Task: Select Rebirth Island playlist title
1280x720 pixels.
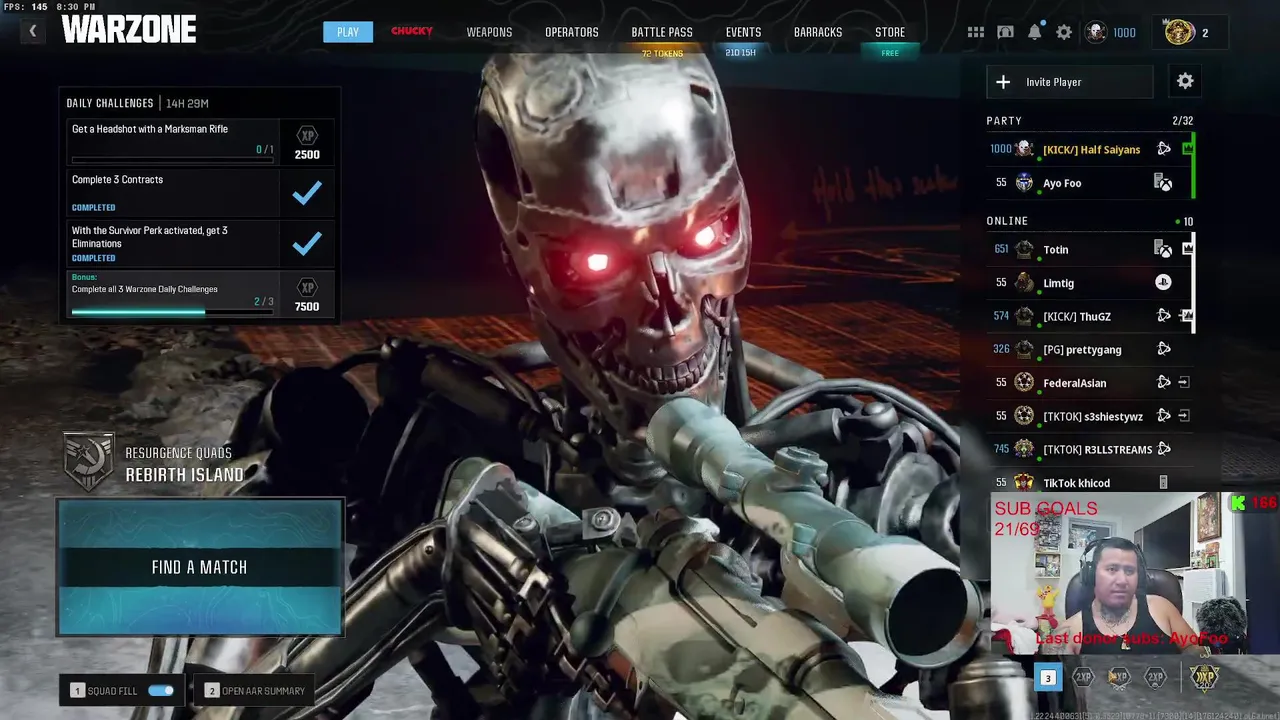Action: click(x=184, y=475)
